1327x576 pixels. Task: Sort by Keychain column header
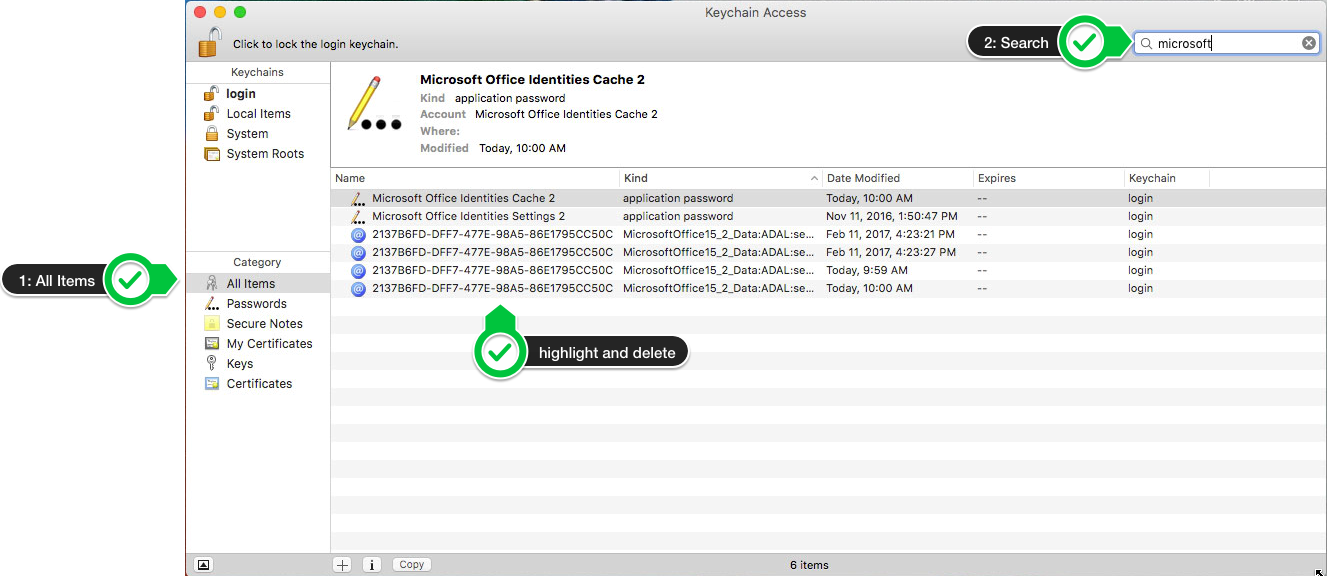(x=1167, y=178)
